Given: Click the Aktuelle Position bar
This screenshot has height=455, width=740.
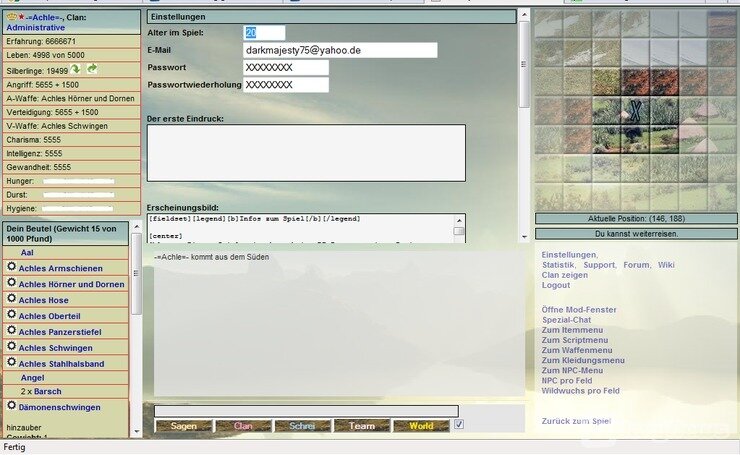Looking at the screenshot, I should 636,219.
